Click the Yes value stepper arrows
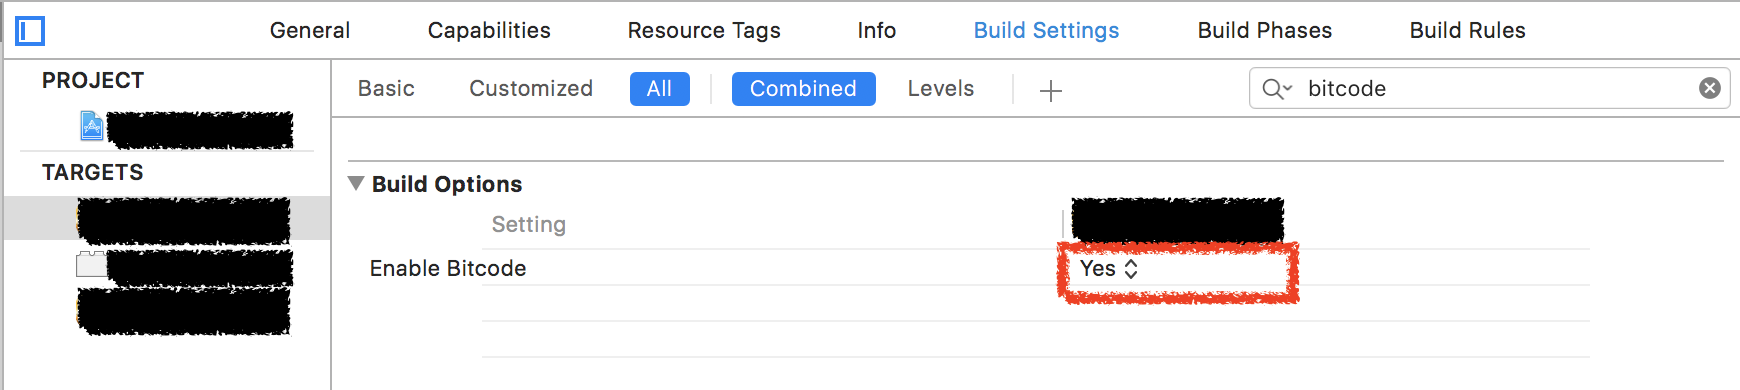 tap(1131, 269)
